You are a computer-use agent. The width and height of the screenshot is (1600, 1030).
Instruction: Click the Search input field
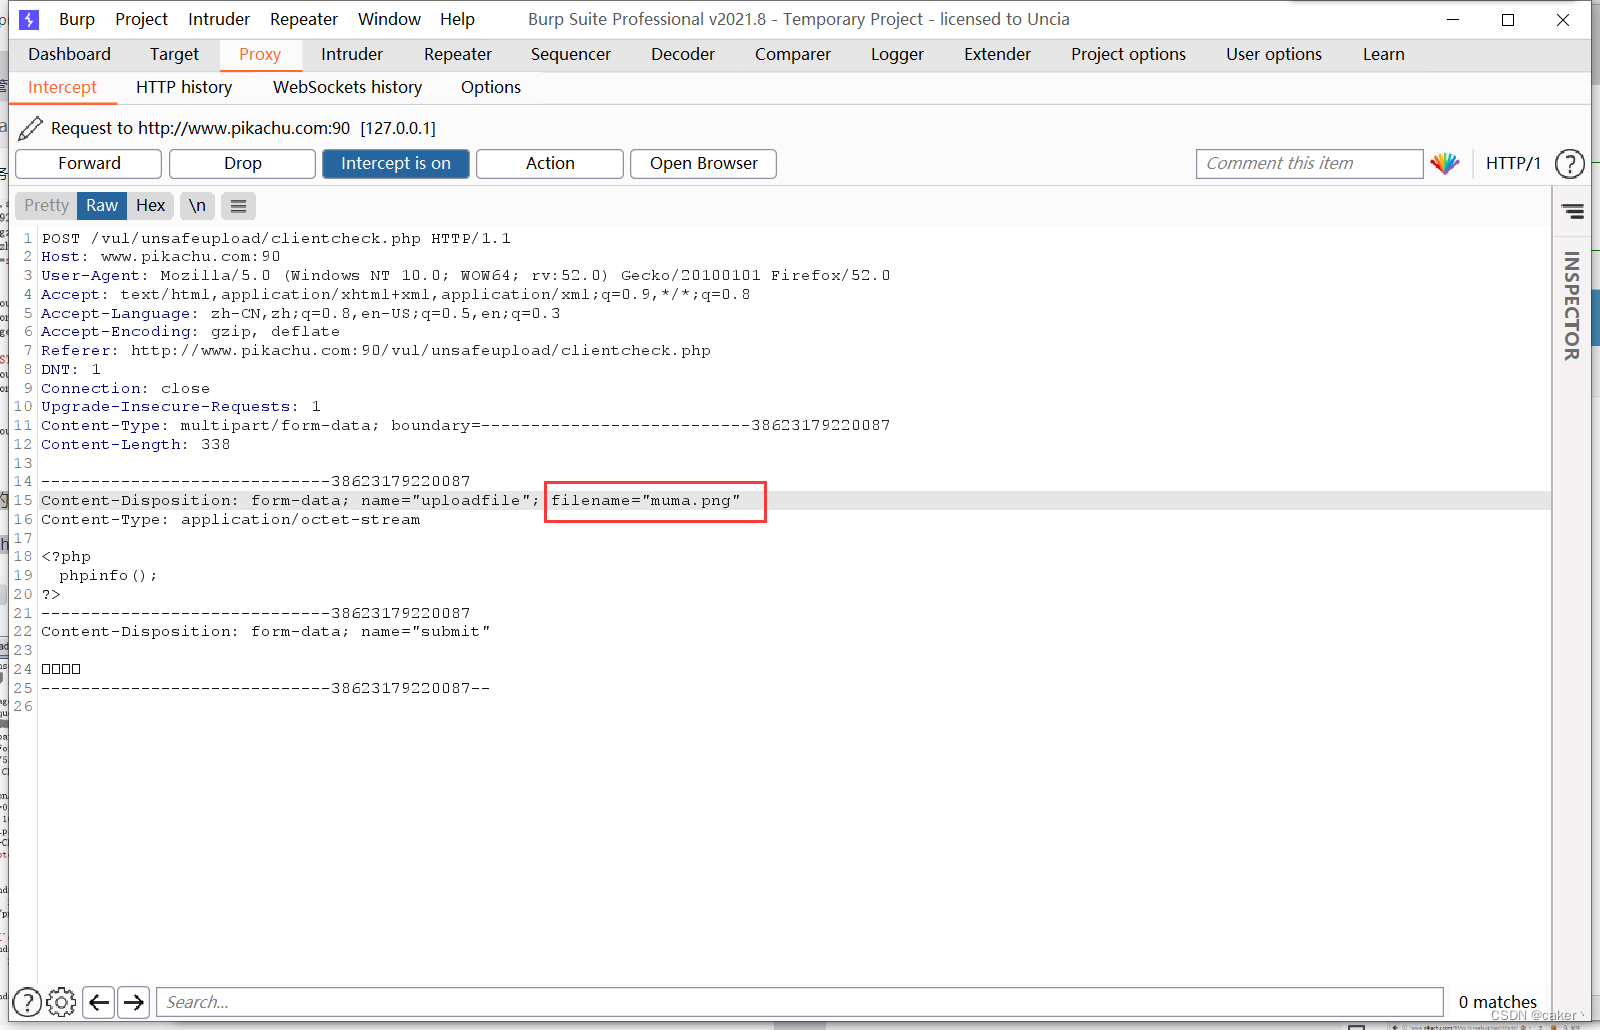click(800, 1002)
